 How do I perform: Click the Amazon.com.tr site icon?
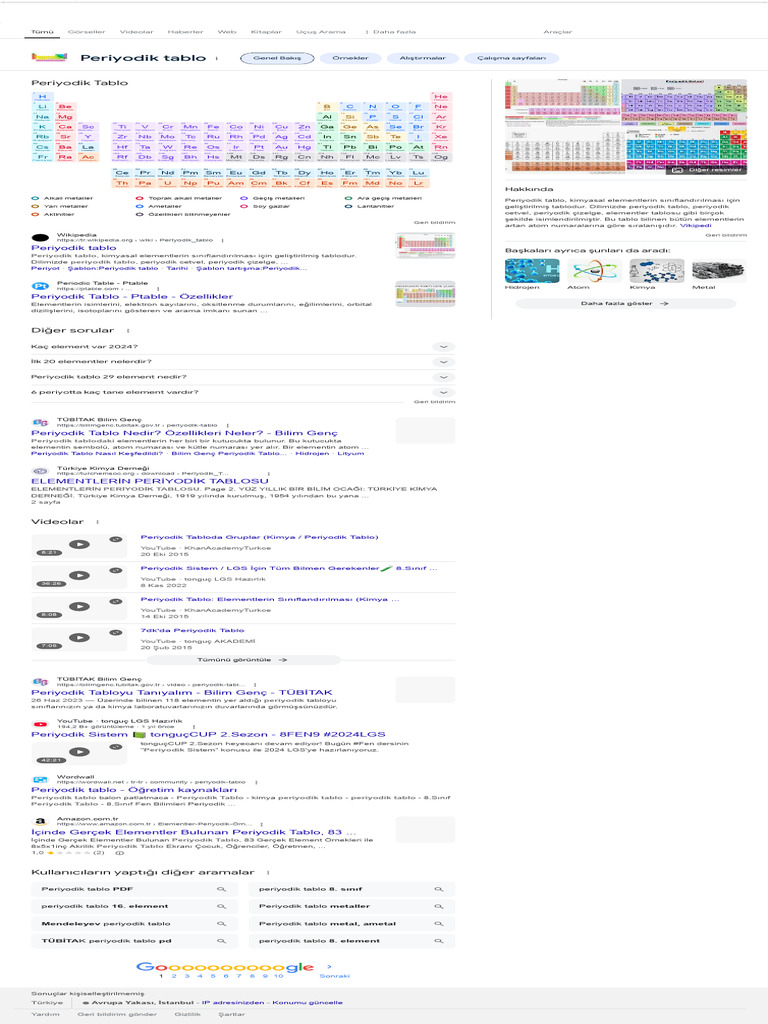40,822
